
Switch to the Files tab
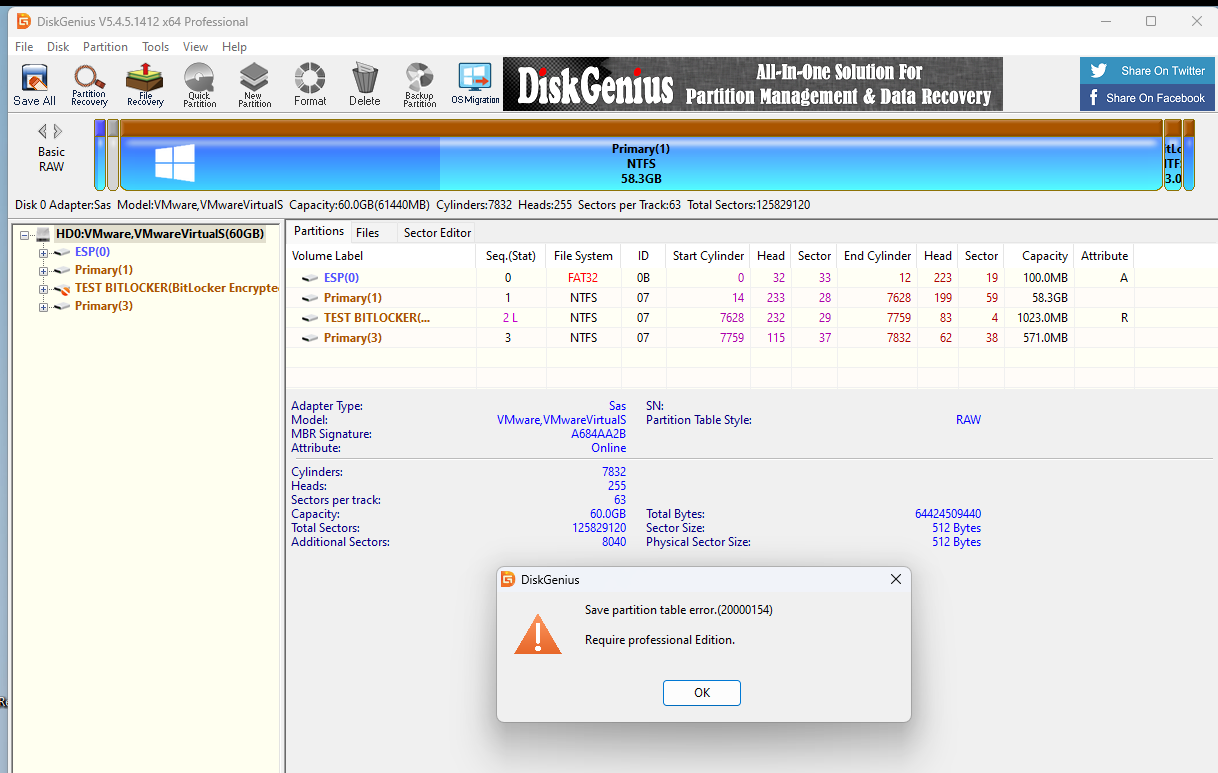[x=367, y=232]
